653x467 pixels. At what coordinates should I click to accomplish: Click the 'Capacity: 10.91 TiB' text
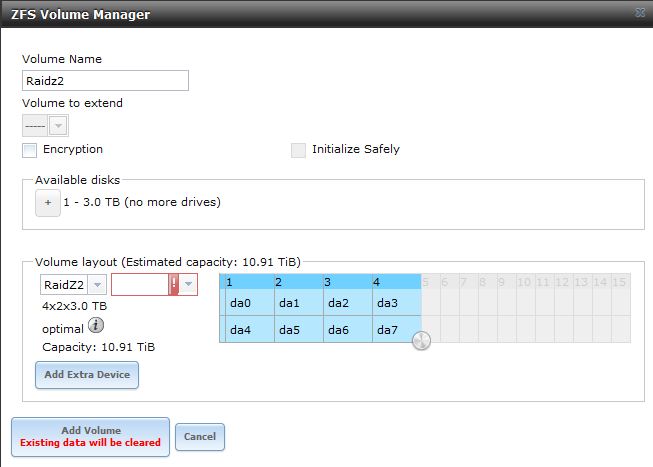(x=99, y=347)
